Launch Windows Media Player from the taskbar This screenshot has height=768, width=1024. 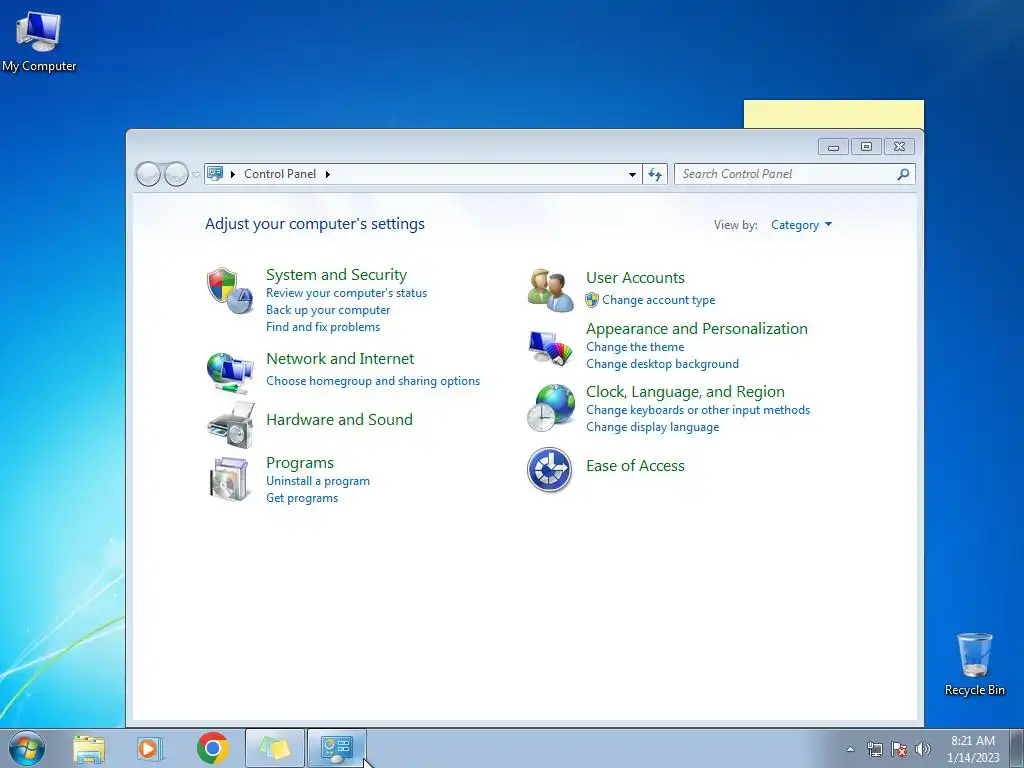(x=149, y=748)
